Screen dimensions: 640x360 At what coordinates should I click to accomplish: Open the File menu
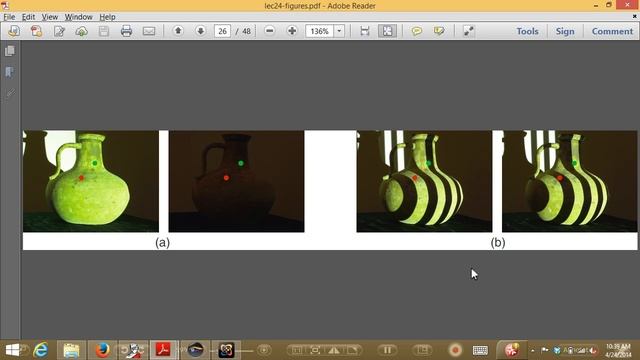click(x=9, y=17)
